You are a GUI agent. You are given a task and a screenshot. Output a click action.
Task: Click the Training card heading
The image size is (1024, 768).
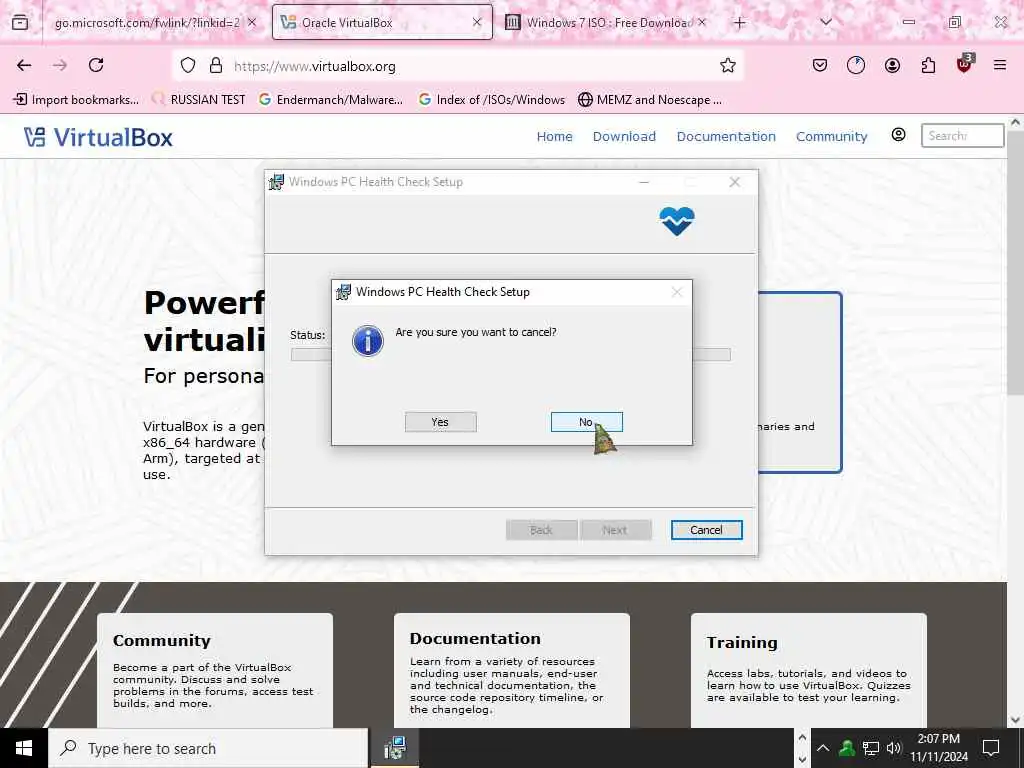(x=742, y=643)
